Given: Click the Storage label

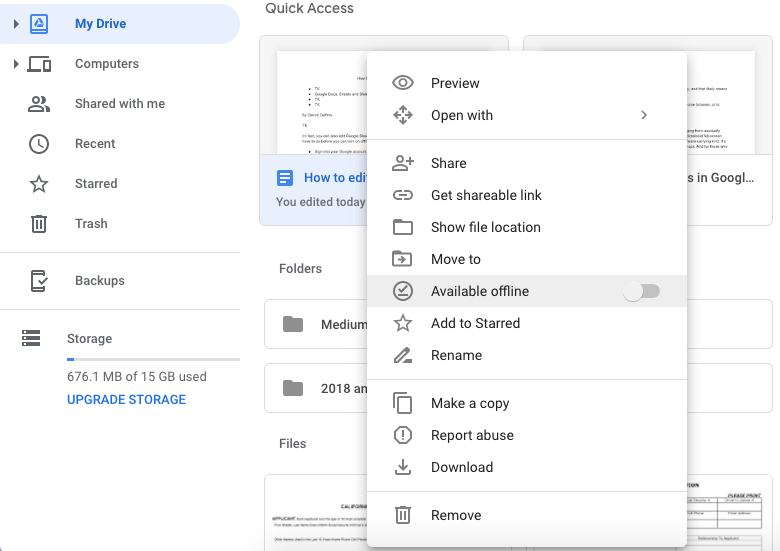Looking at the screenshot, I should (90, 338).
